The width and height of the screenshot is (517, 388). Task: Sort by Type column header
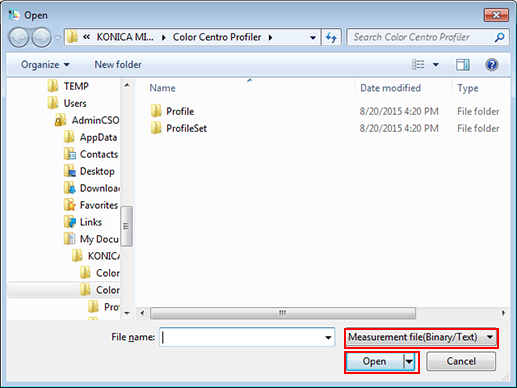point(468,88)
